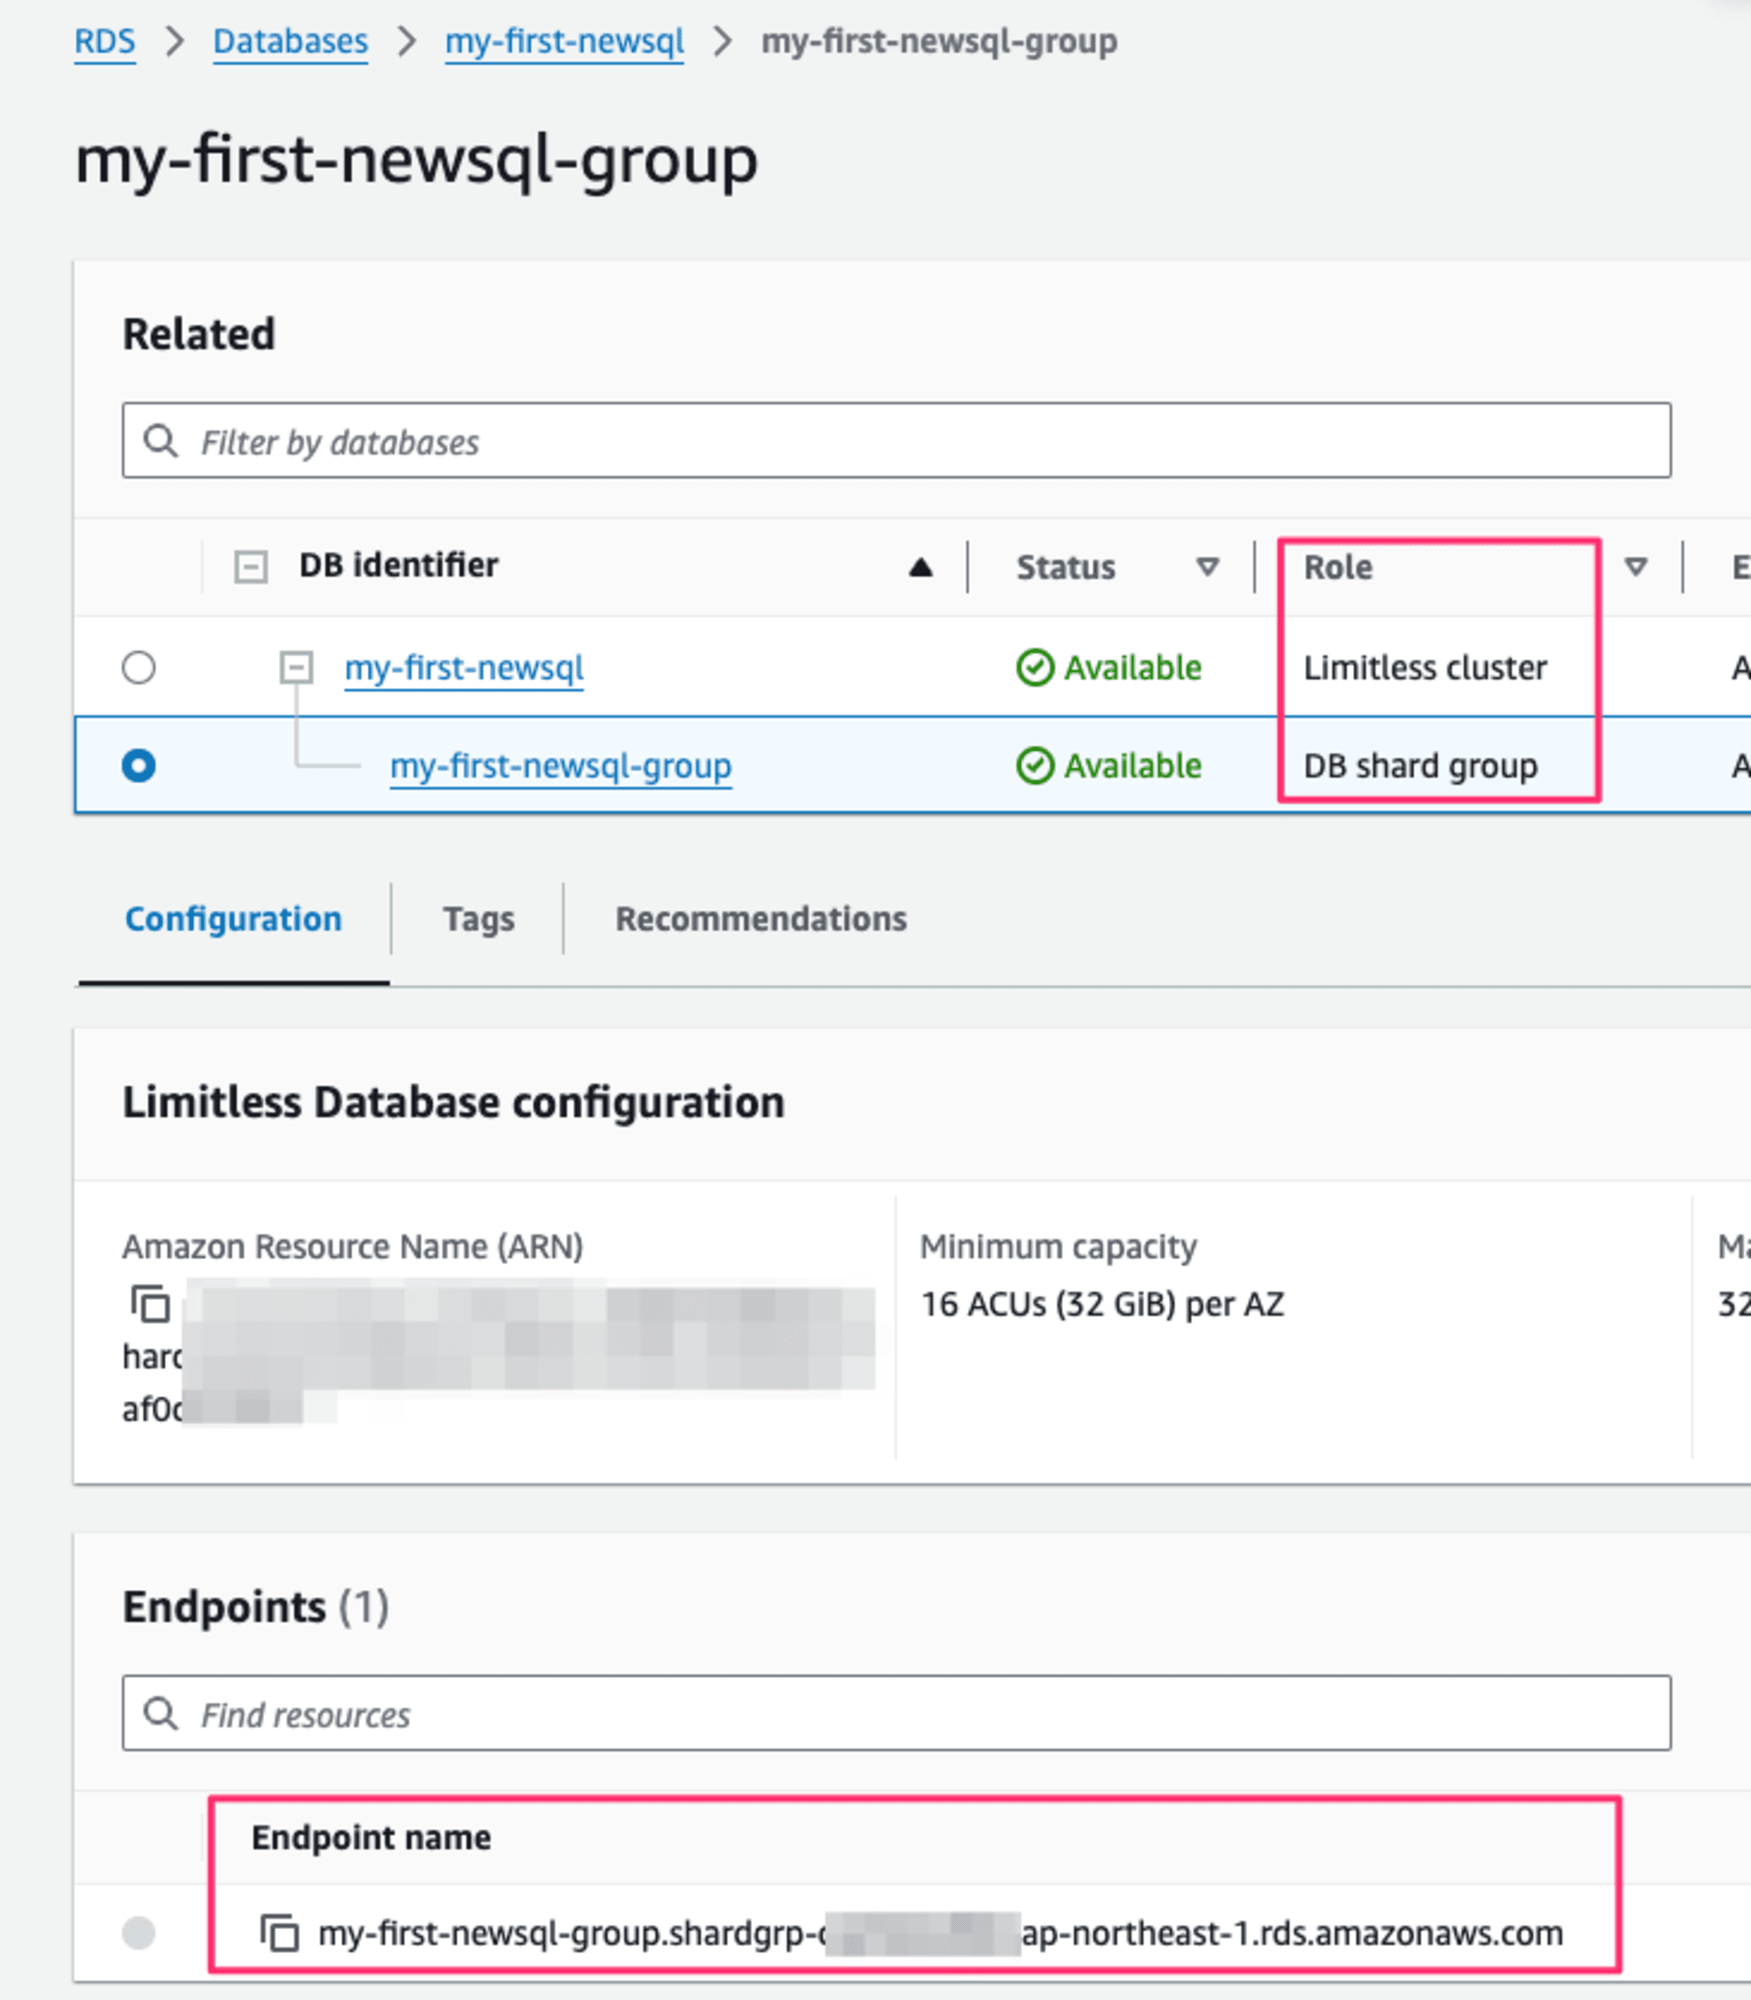The image size is (1751, 2000).
Task: Open the RDS breadcrumb link
Action: pyautogui.click(x=104, y=41)
